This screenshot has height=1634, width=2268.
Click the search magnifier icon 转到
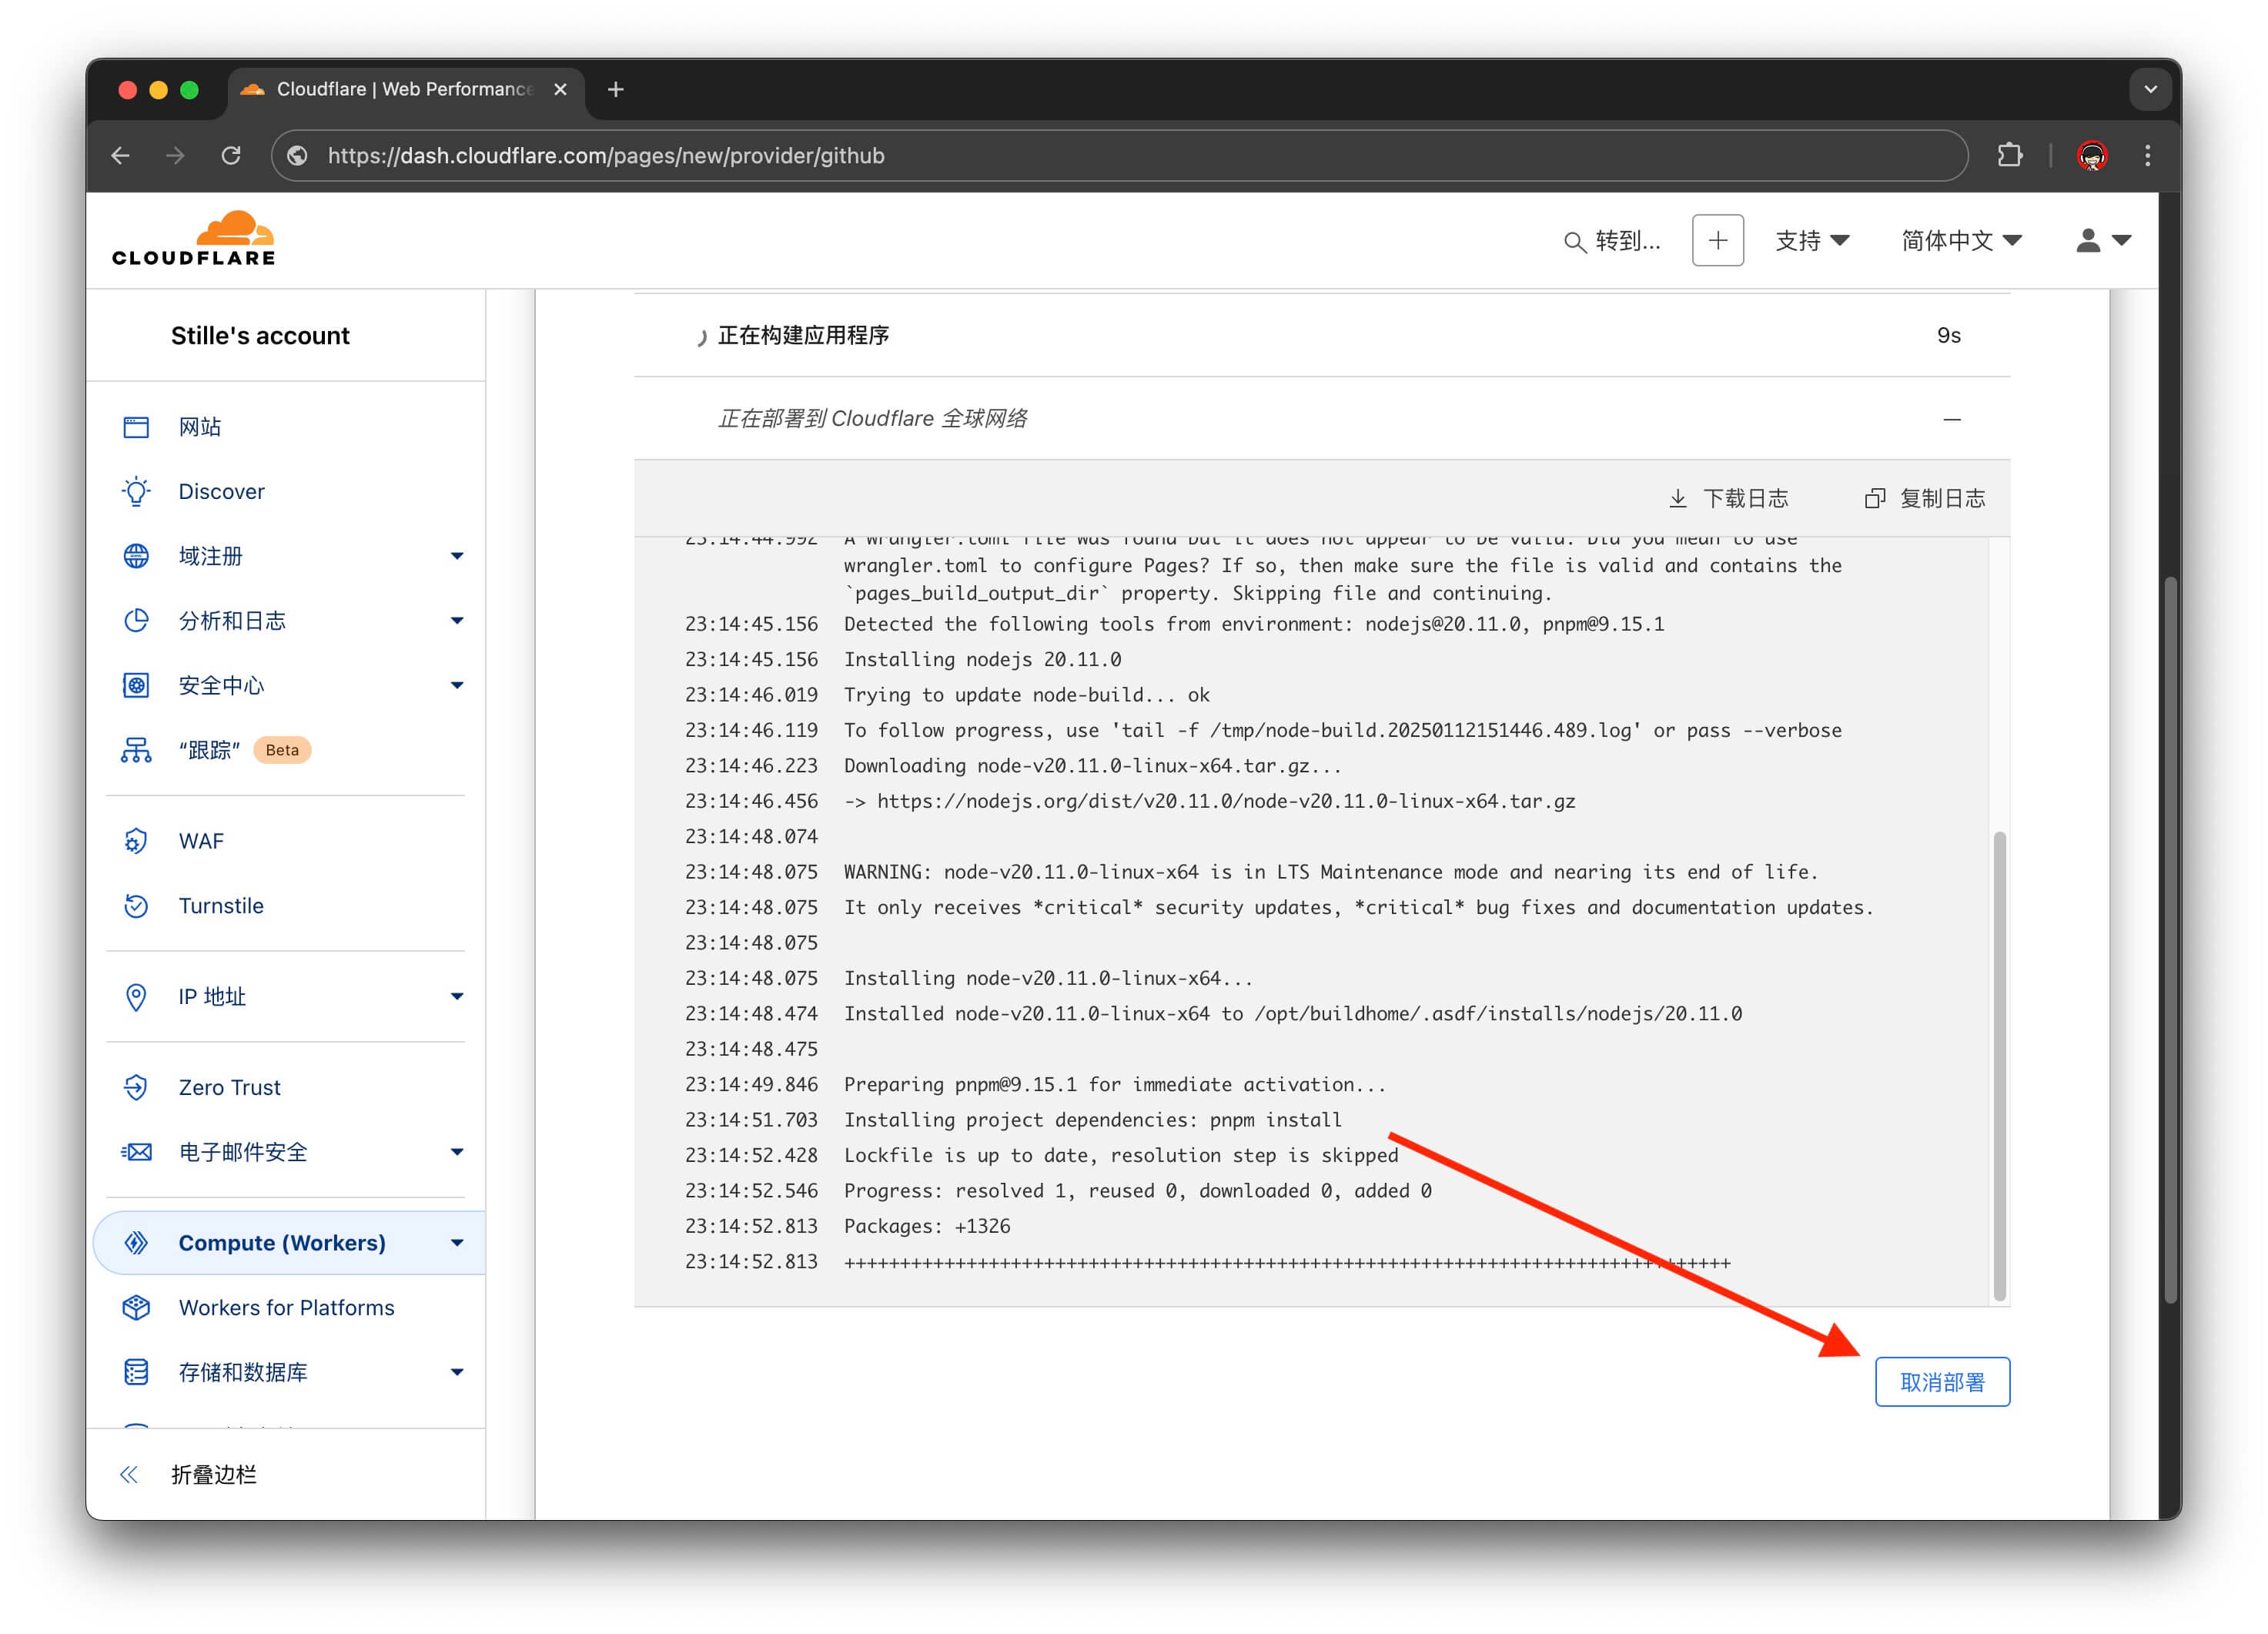click(1574, 241)
